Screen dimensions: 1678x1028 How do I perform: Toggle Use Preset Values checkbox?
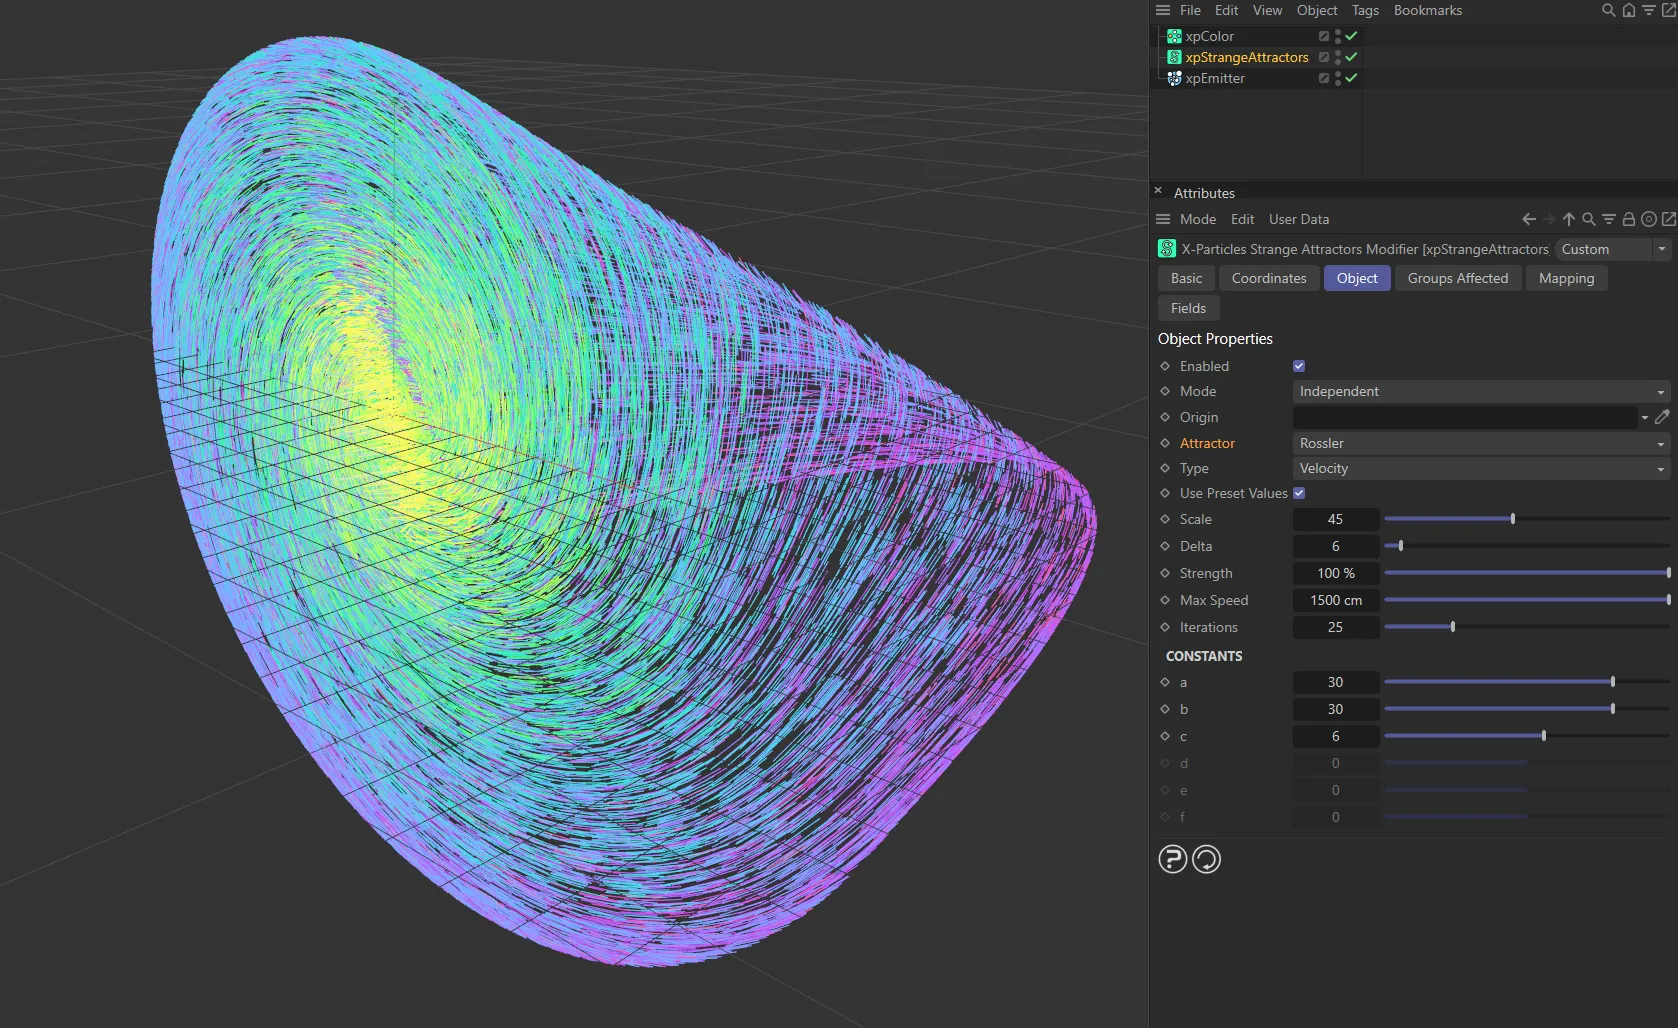[x=1299, y=493]
